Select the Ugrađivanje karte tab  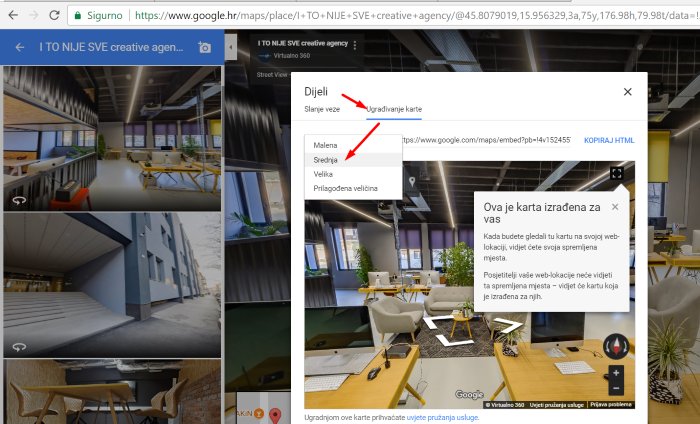point(393,107)
